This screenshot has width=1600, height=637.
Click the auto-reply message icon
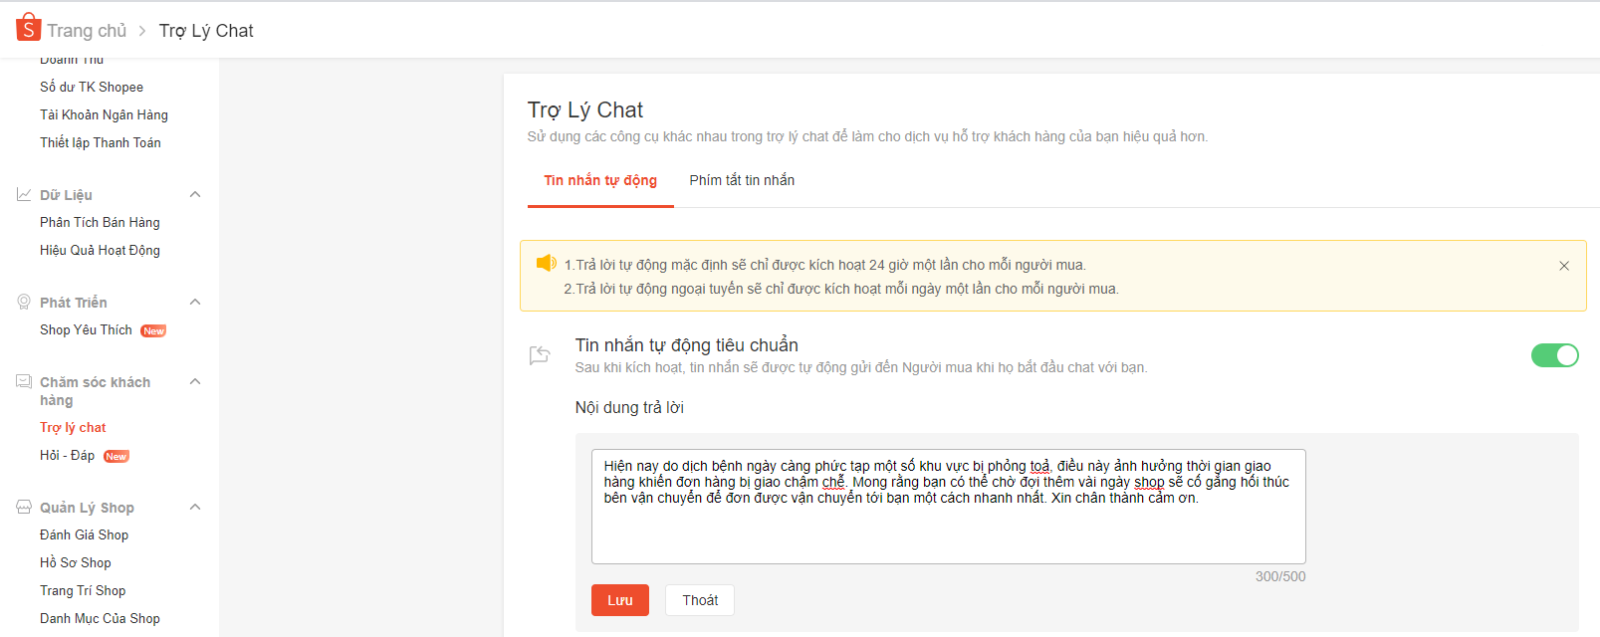pyautogui.click(x=540, y=355)
